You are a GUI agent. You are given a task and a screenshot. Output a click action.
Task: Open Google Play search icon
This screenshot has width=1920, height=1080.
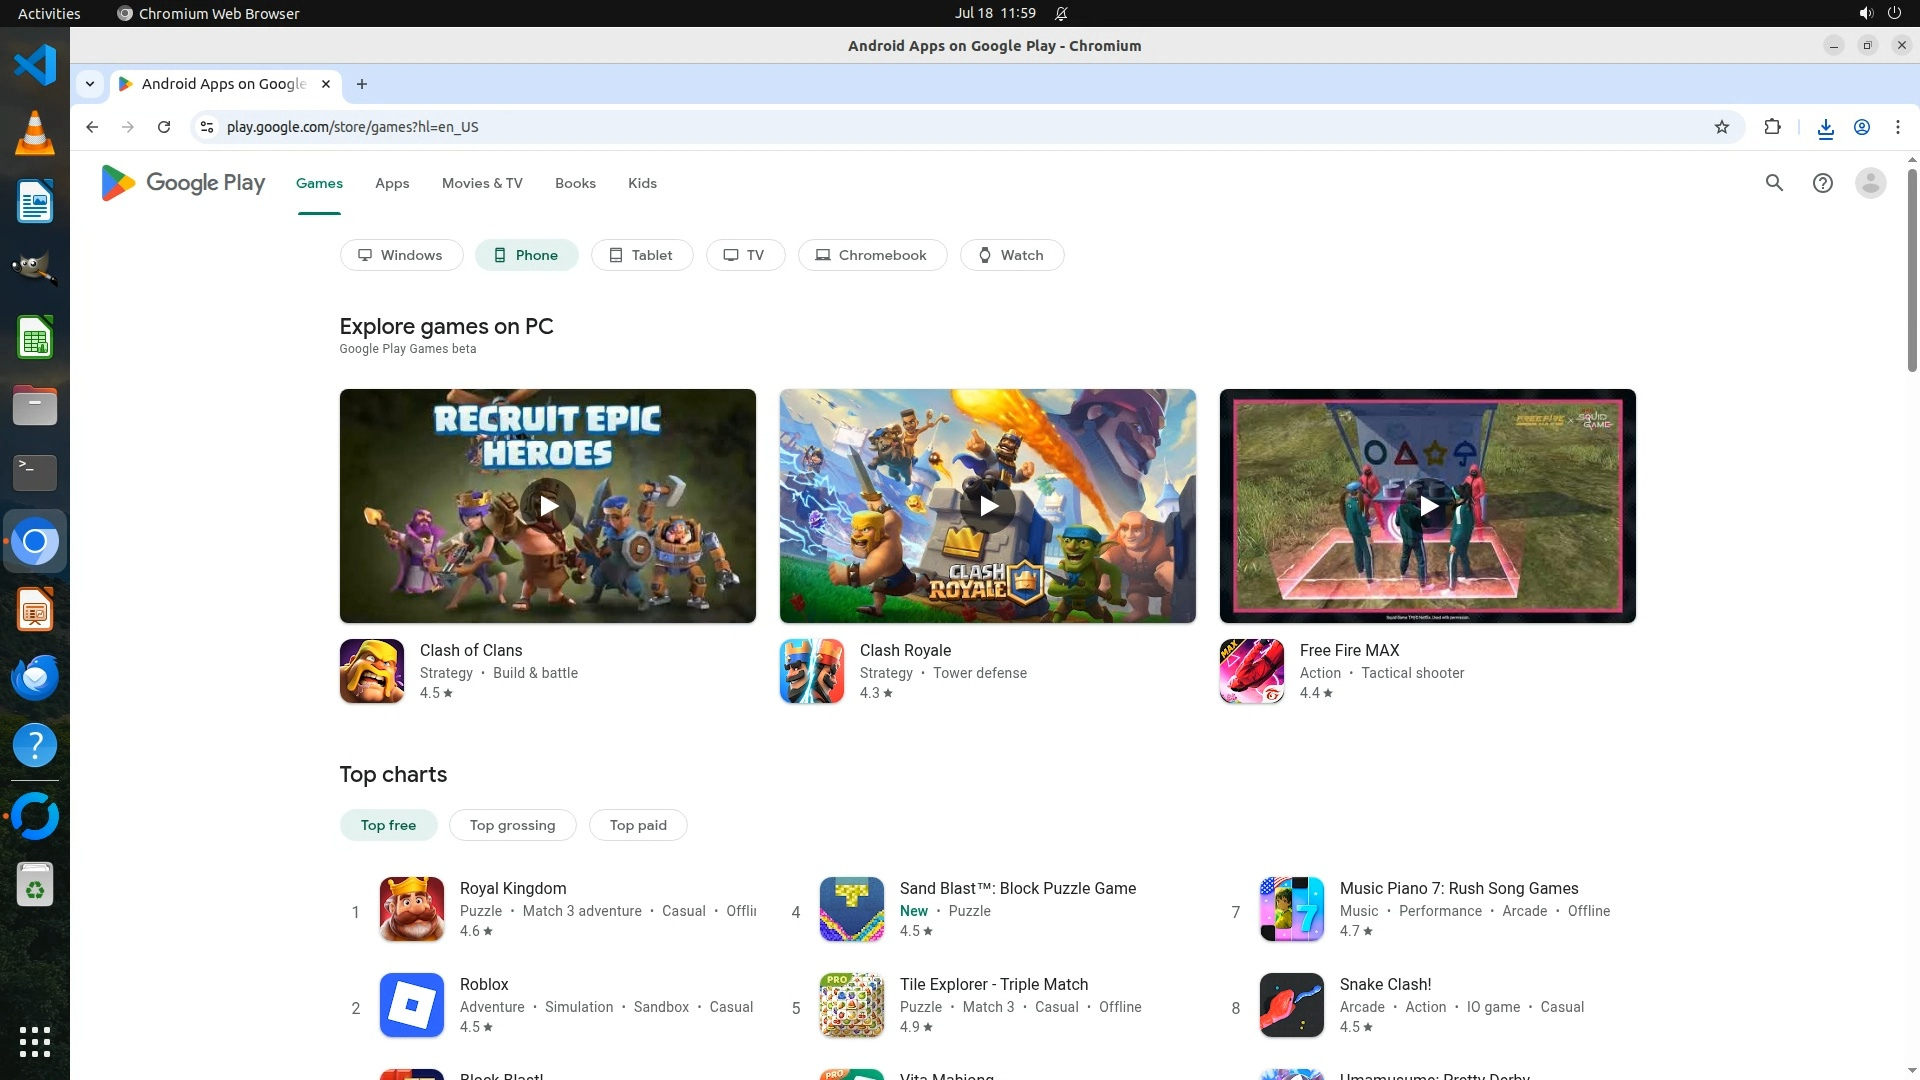1774,183
